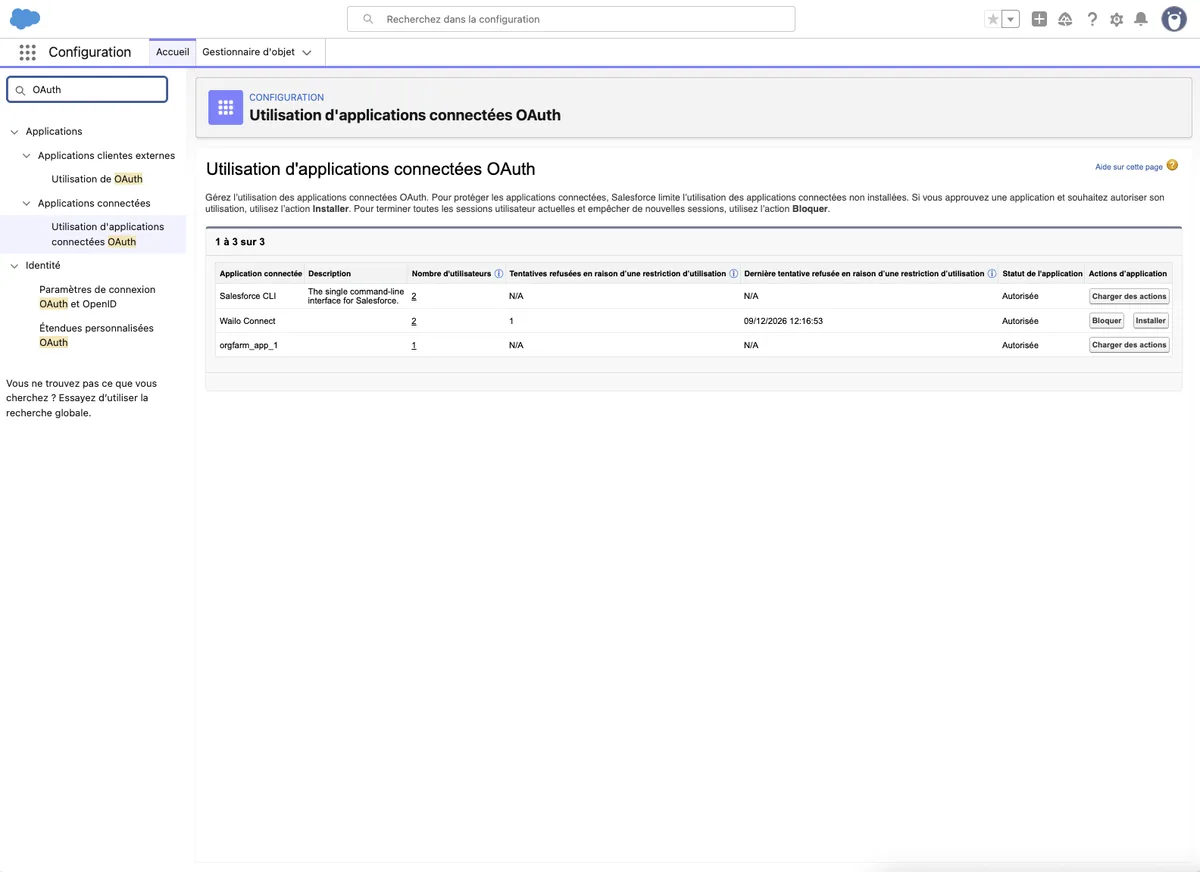The width and height of the screenshot is (1200, 872).
Task: Collapse Applications connectées node
Action: tap(26, 204)
